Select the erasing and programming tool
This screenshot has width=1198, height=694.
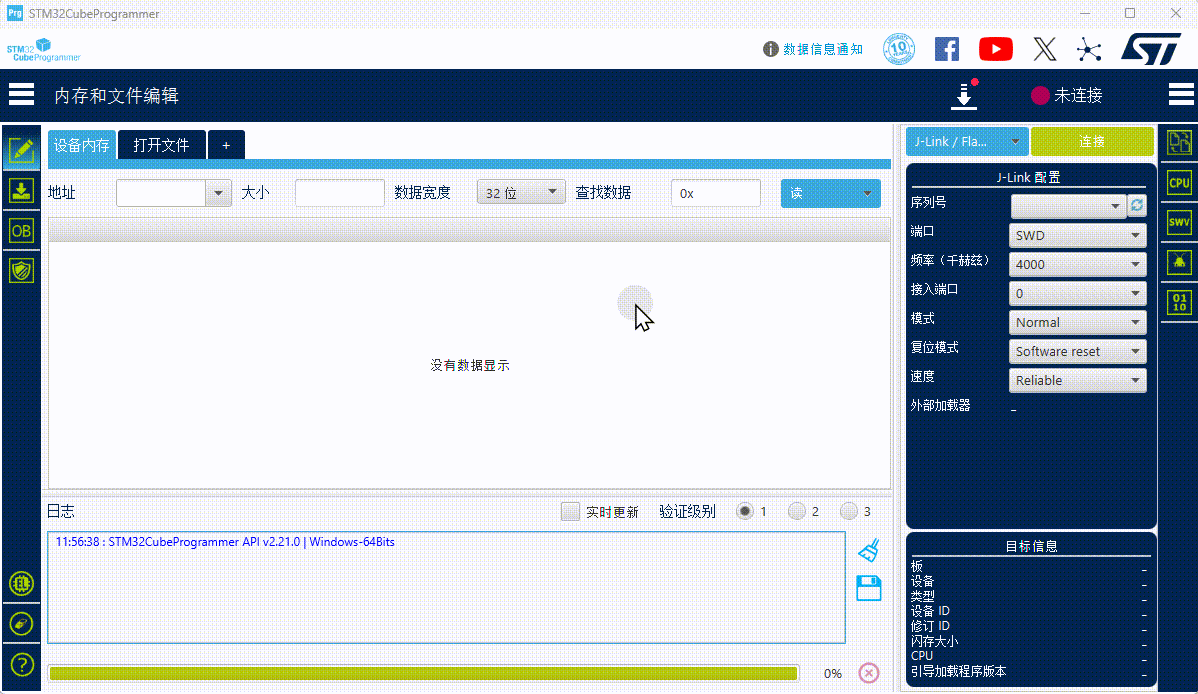[x=22, y=190]
